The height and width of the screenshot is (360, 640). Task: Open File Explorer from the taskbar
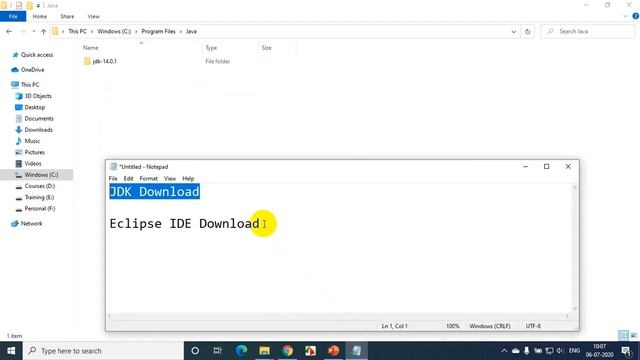coord(264,351)
